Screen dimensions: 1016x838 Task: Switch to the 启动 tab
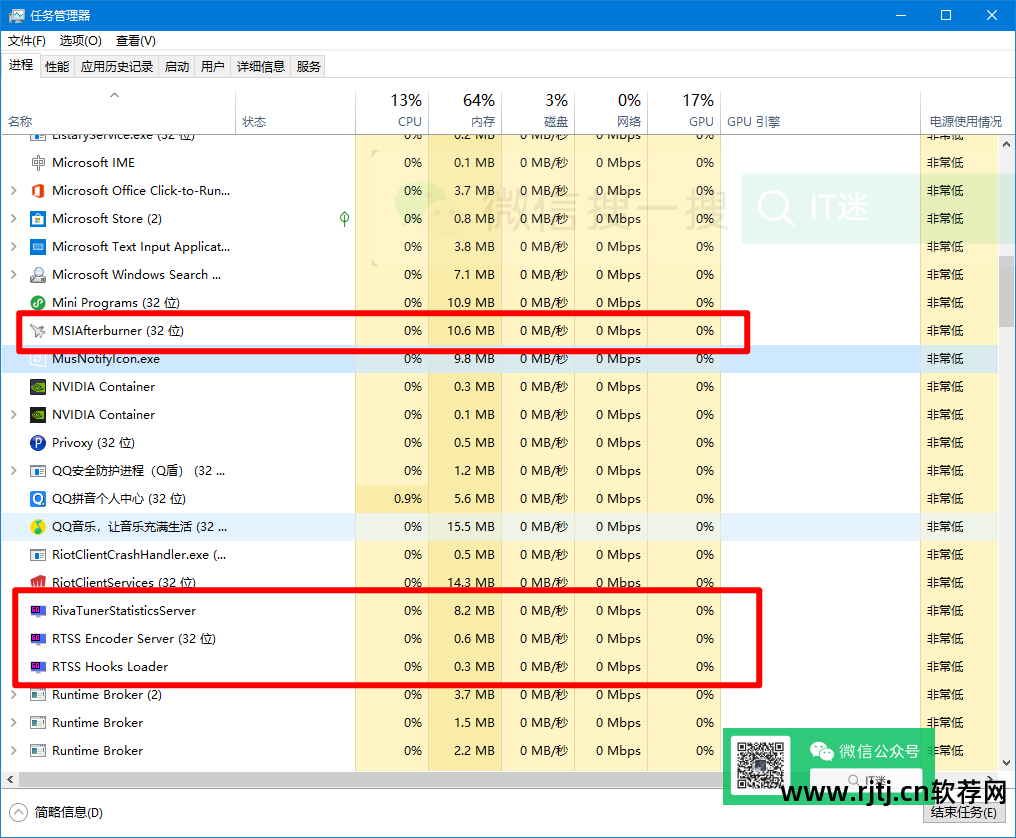pyautogui.click(x=177, y=66)
